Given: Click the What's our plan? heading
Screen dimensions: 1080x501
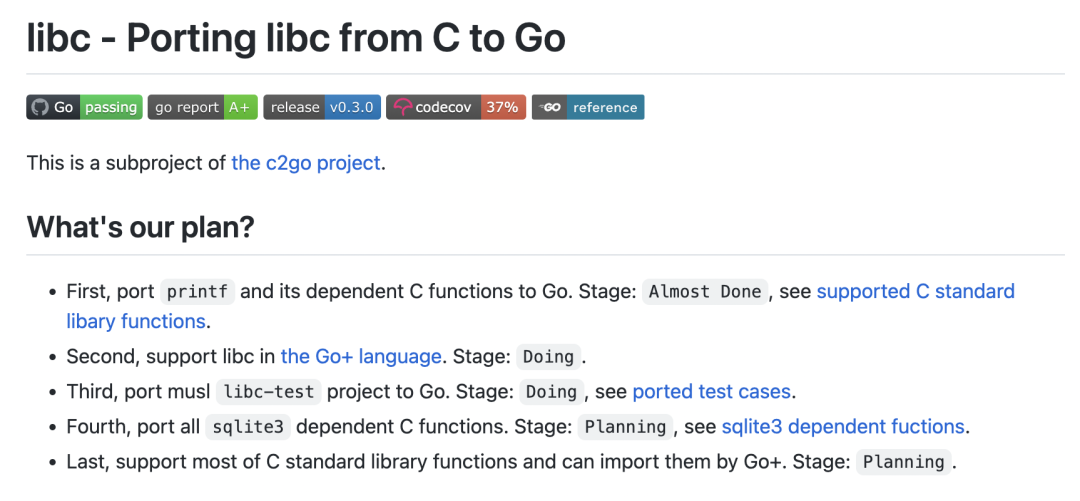Looking at the screenshot, I should pos(141,227).
